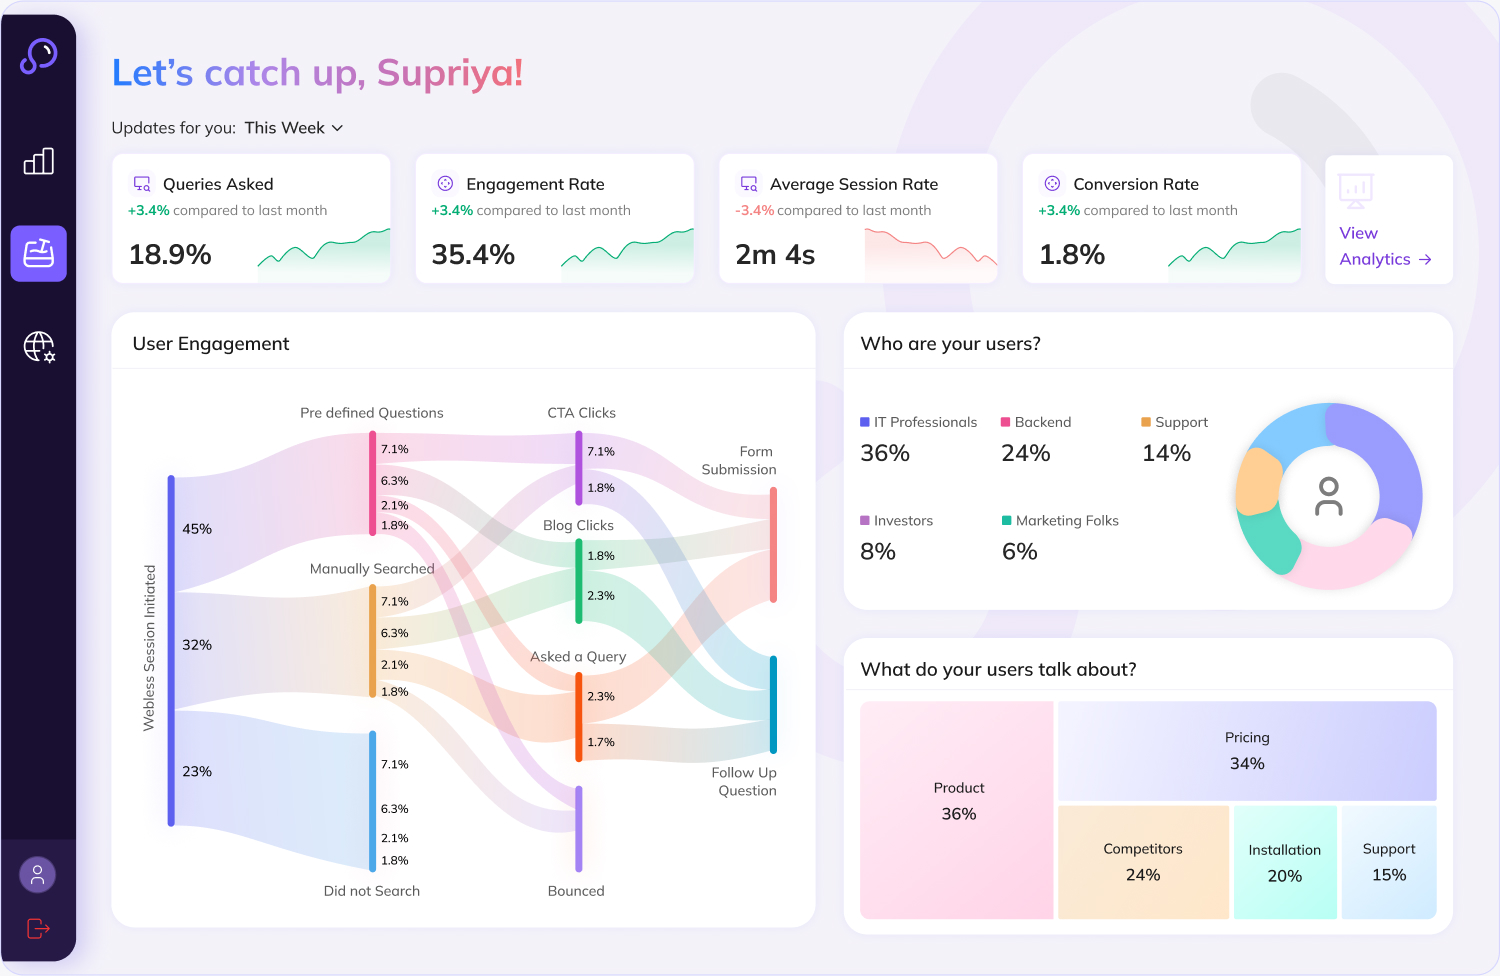Screen dimensions: 1500x976
Task: Open the profile avatar near sidebar bottom
Action: click(x=37, y=873)
